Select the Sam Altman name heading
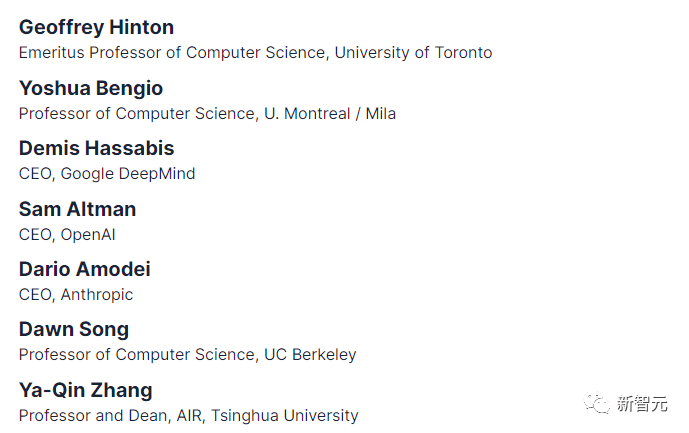 (77, 209)
